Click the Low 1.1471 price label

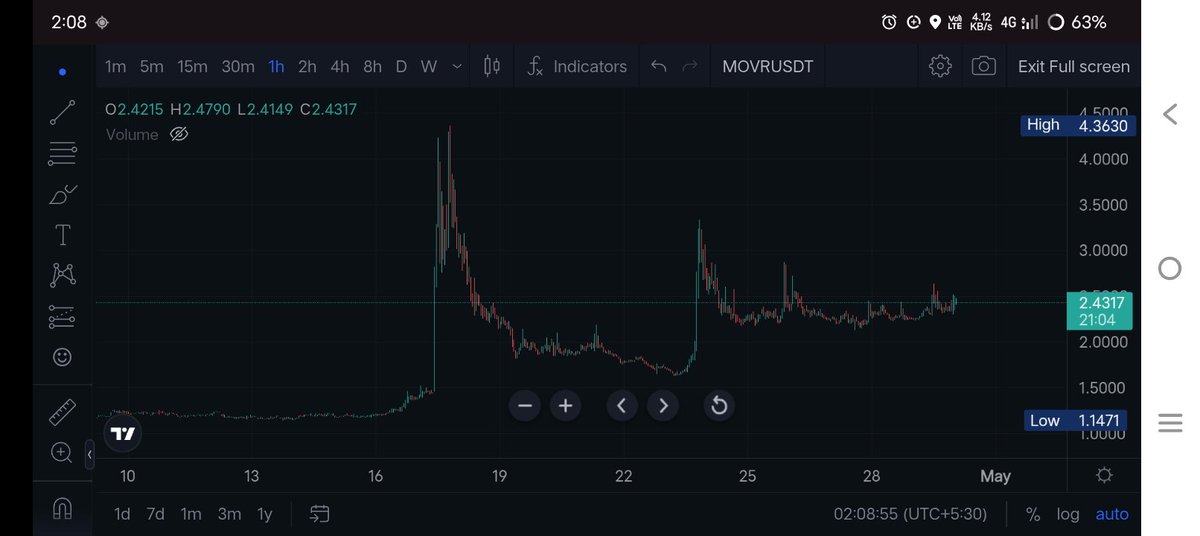[x=1075, y=421]
